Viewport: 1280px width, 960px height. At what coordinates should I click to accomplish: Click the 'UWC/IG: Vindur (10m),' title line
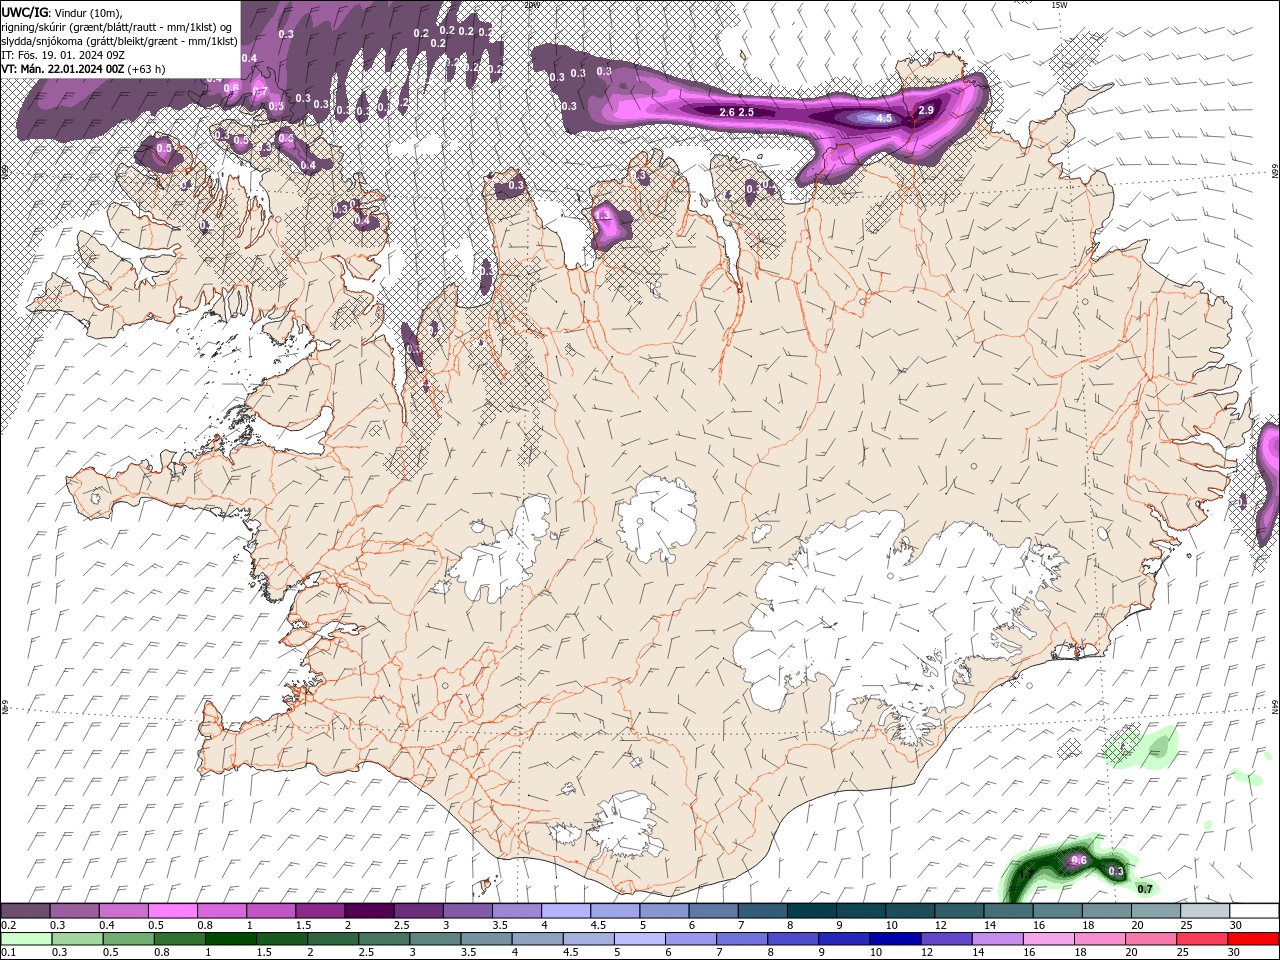pos(62,12)
